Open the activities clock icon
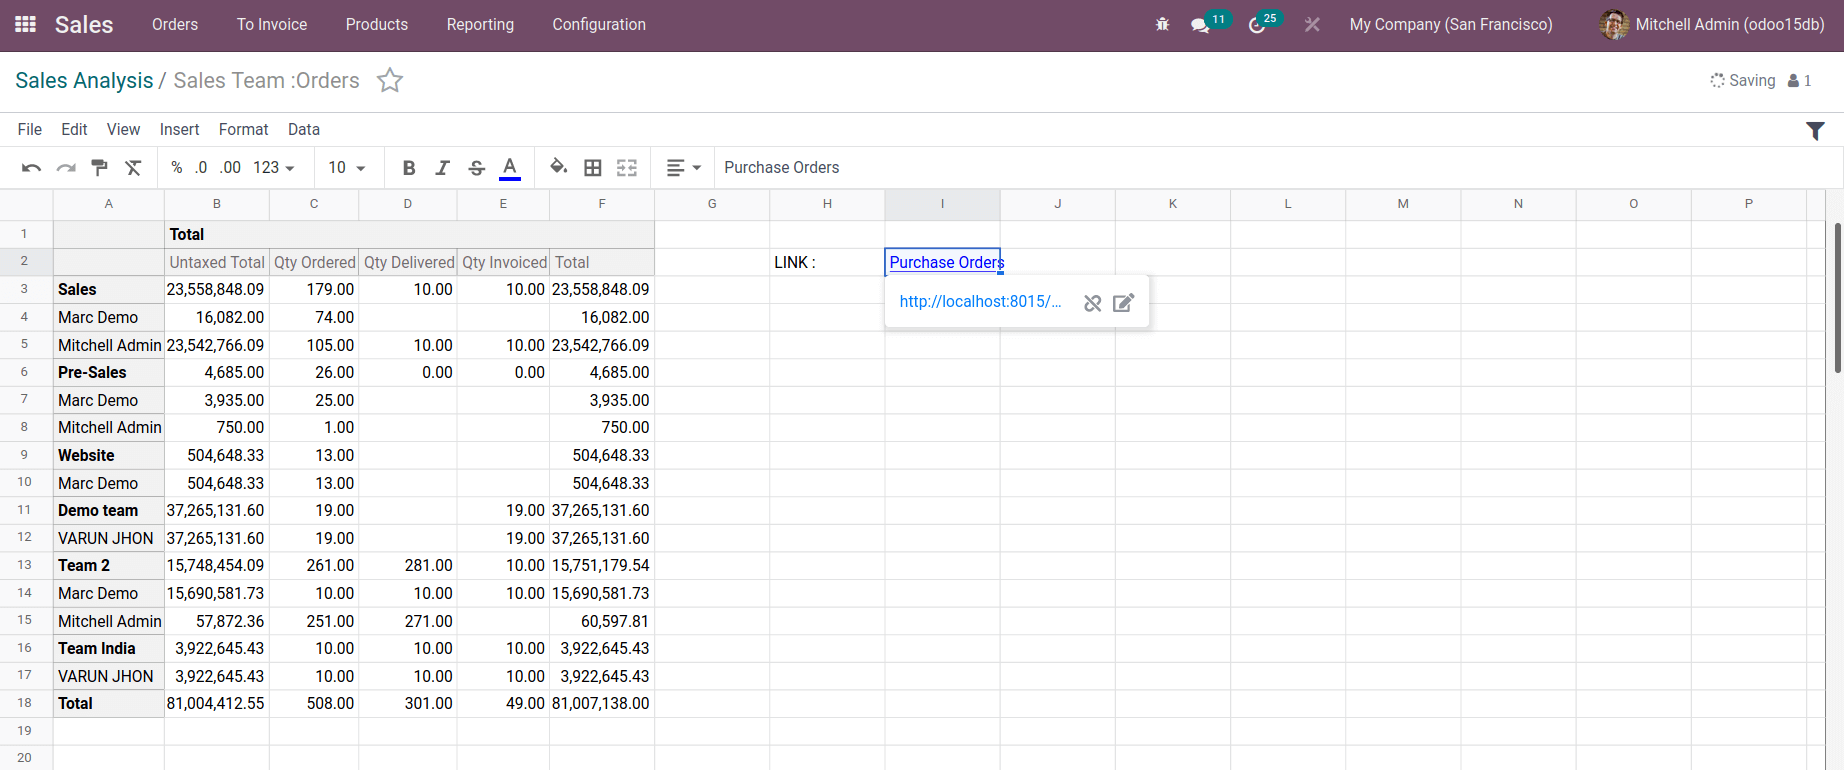This screenshot has width=1844, height=770. (1257, 25)
